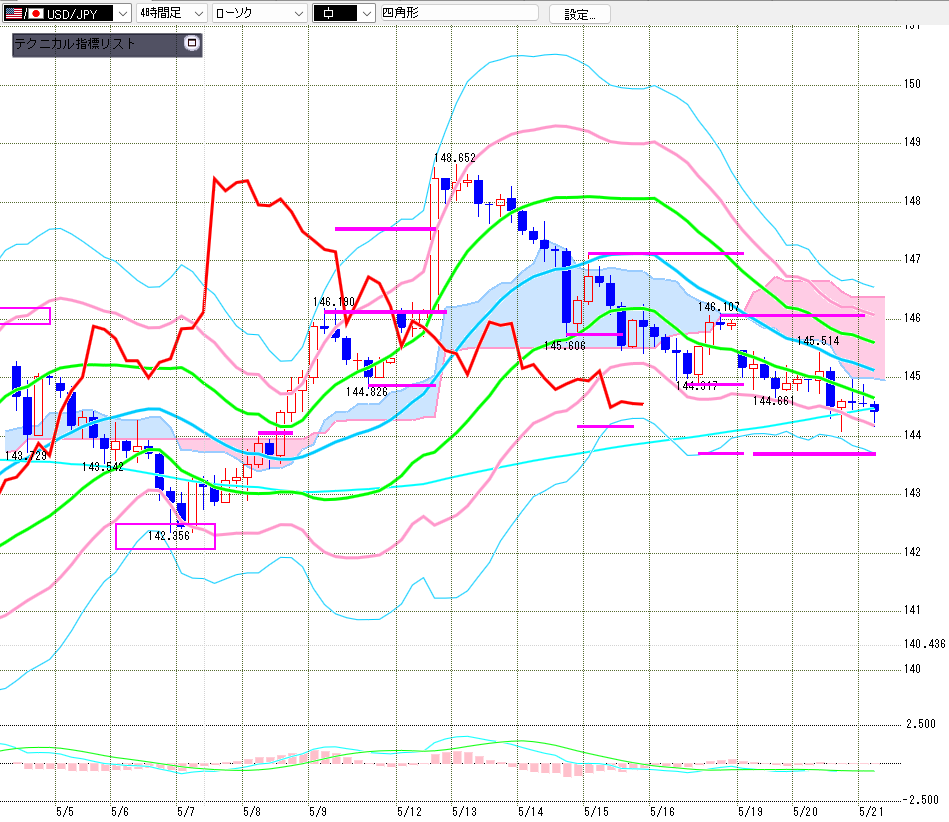Click the 140.436 value on price axis
The width and height of the screenshot is (949, 822).
pyautogui.click(x=924, y=644)
